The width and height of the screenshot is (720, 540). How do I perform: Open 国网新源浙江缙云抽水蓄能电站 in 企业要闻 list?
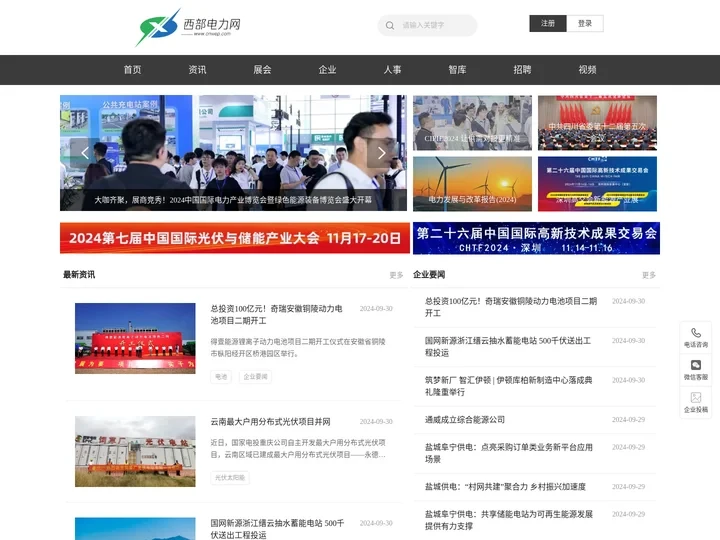click(508, 347)
